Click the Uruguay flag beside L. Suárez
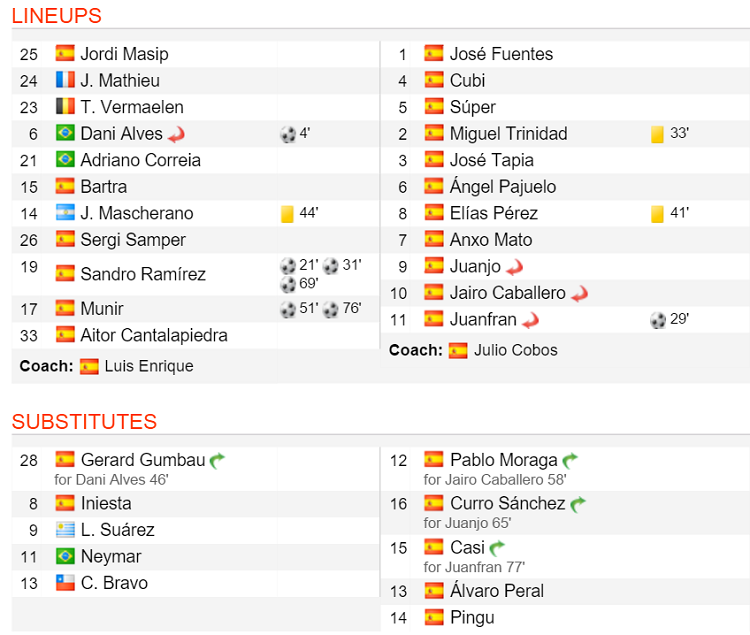This screenshot has width=750, height=635. pos(65,530)
